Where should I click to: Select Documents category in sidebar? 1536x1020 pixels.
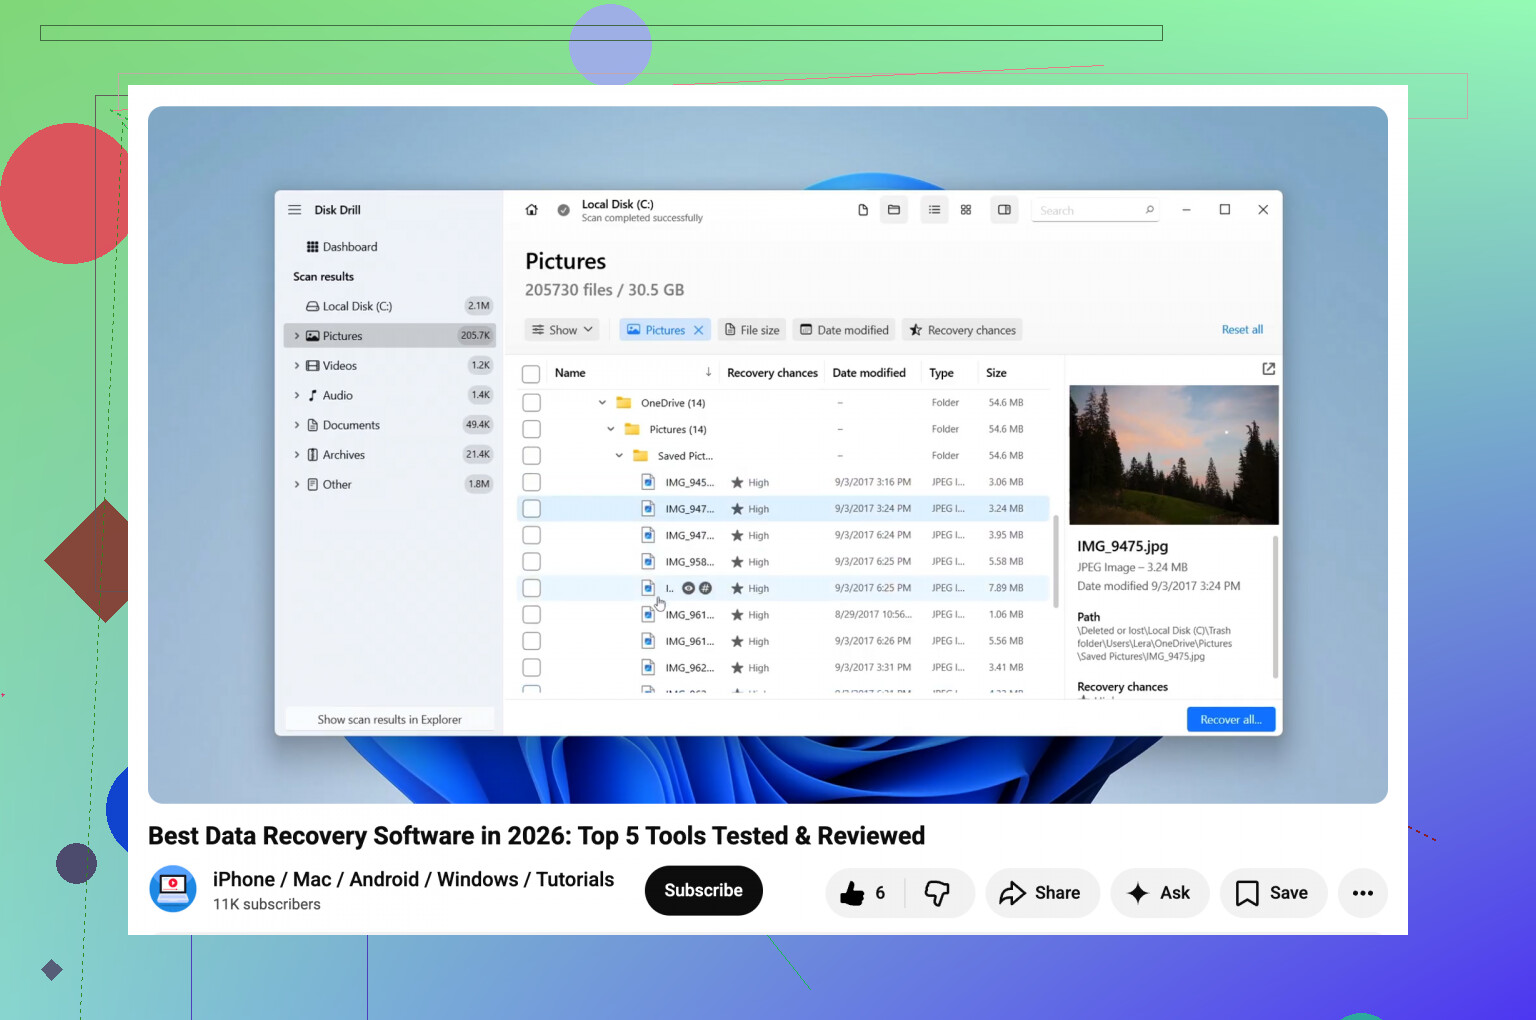point(390,425)
